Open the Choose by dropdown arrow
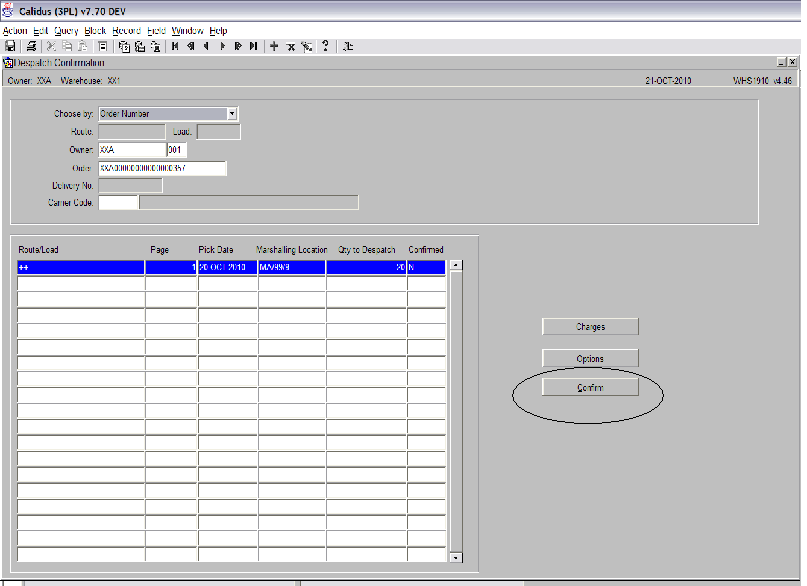The image size is (807, 586). click(232, 114)
